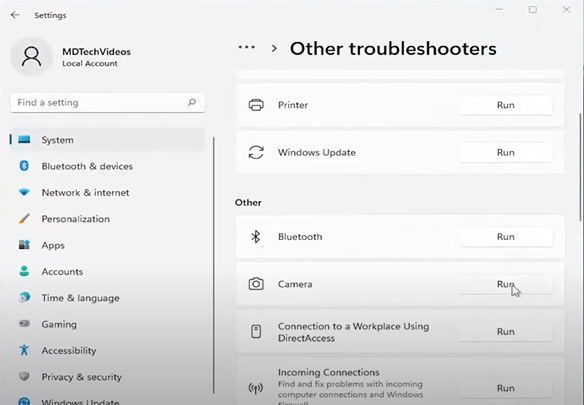The image size is (584, 405).
Task: Click the Camera row label
Action: coord(295,284)
